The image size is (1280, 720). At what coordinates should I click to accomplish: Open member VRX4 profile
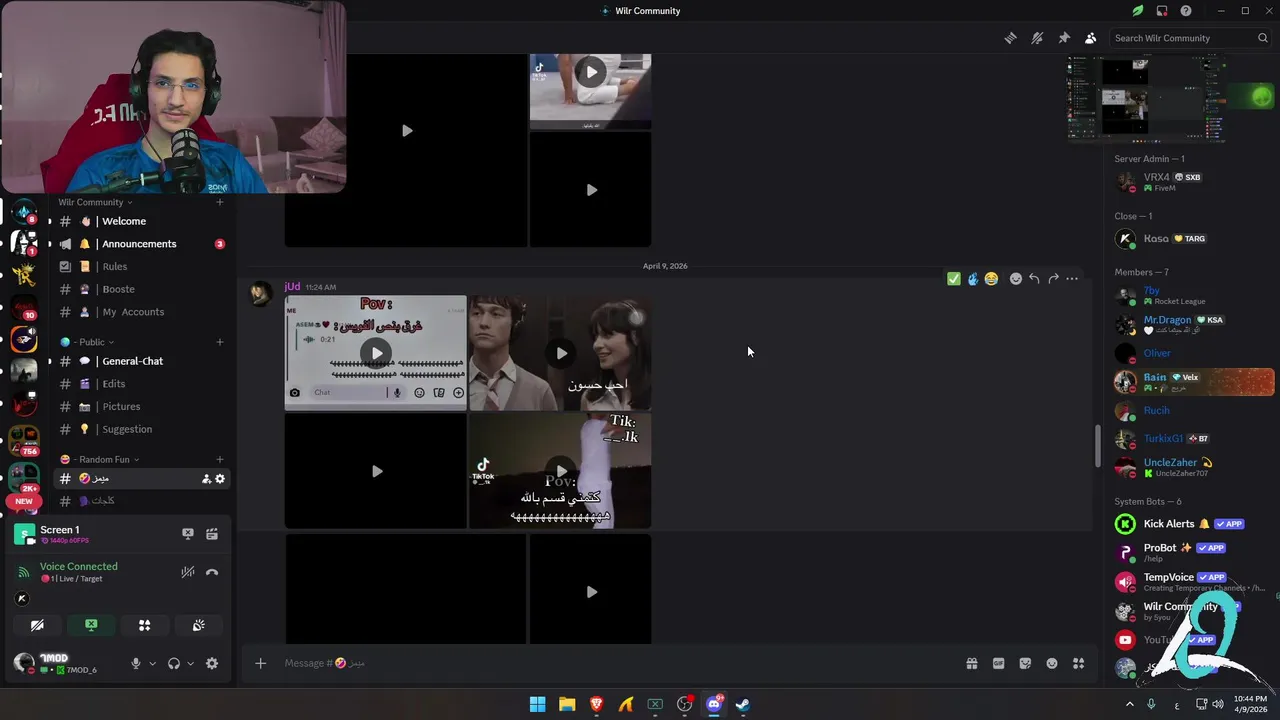(1194, 182)
